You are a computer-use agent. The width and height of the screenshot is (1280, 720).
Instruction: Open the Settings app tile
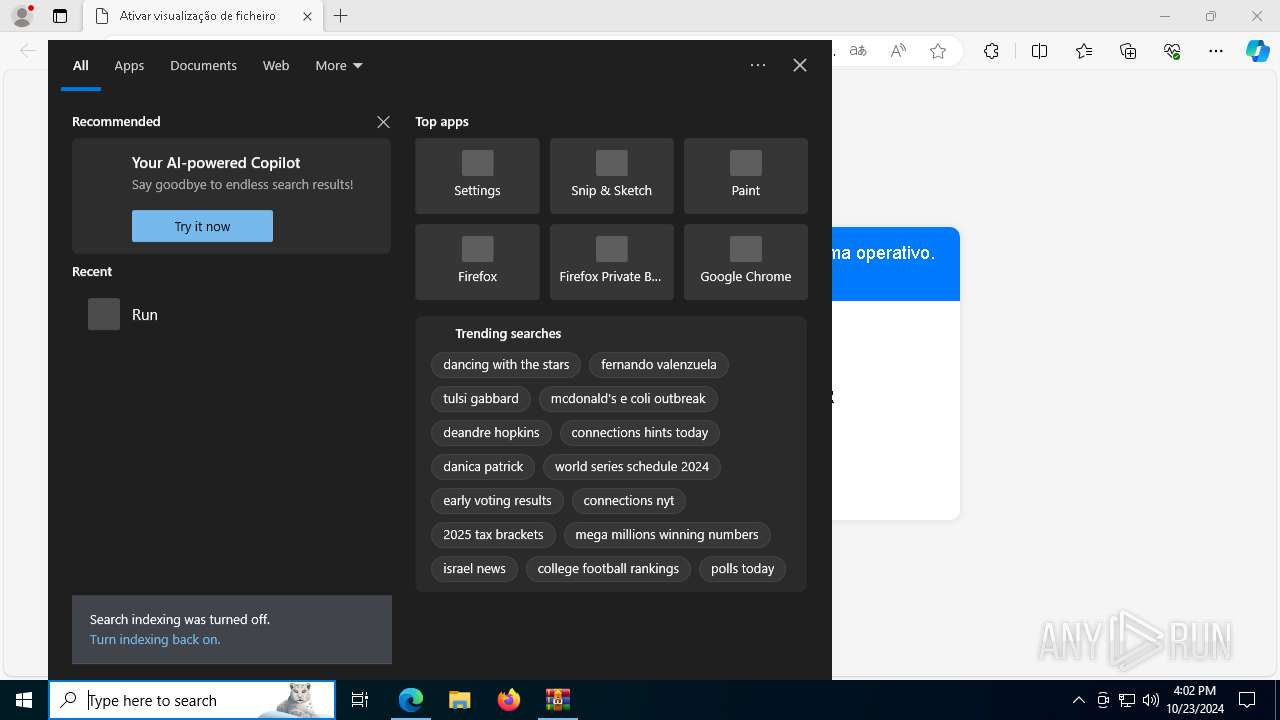coord(477,176)
